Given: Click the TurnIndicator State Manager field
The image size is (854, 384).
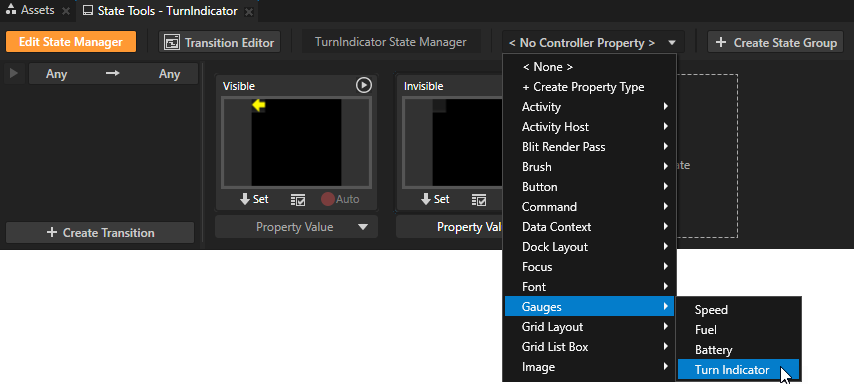Looking at the screenshot, I should coord(391,42).
